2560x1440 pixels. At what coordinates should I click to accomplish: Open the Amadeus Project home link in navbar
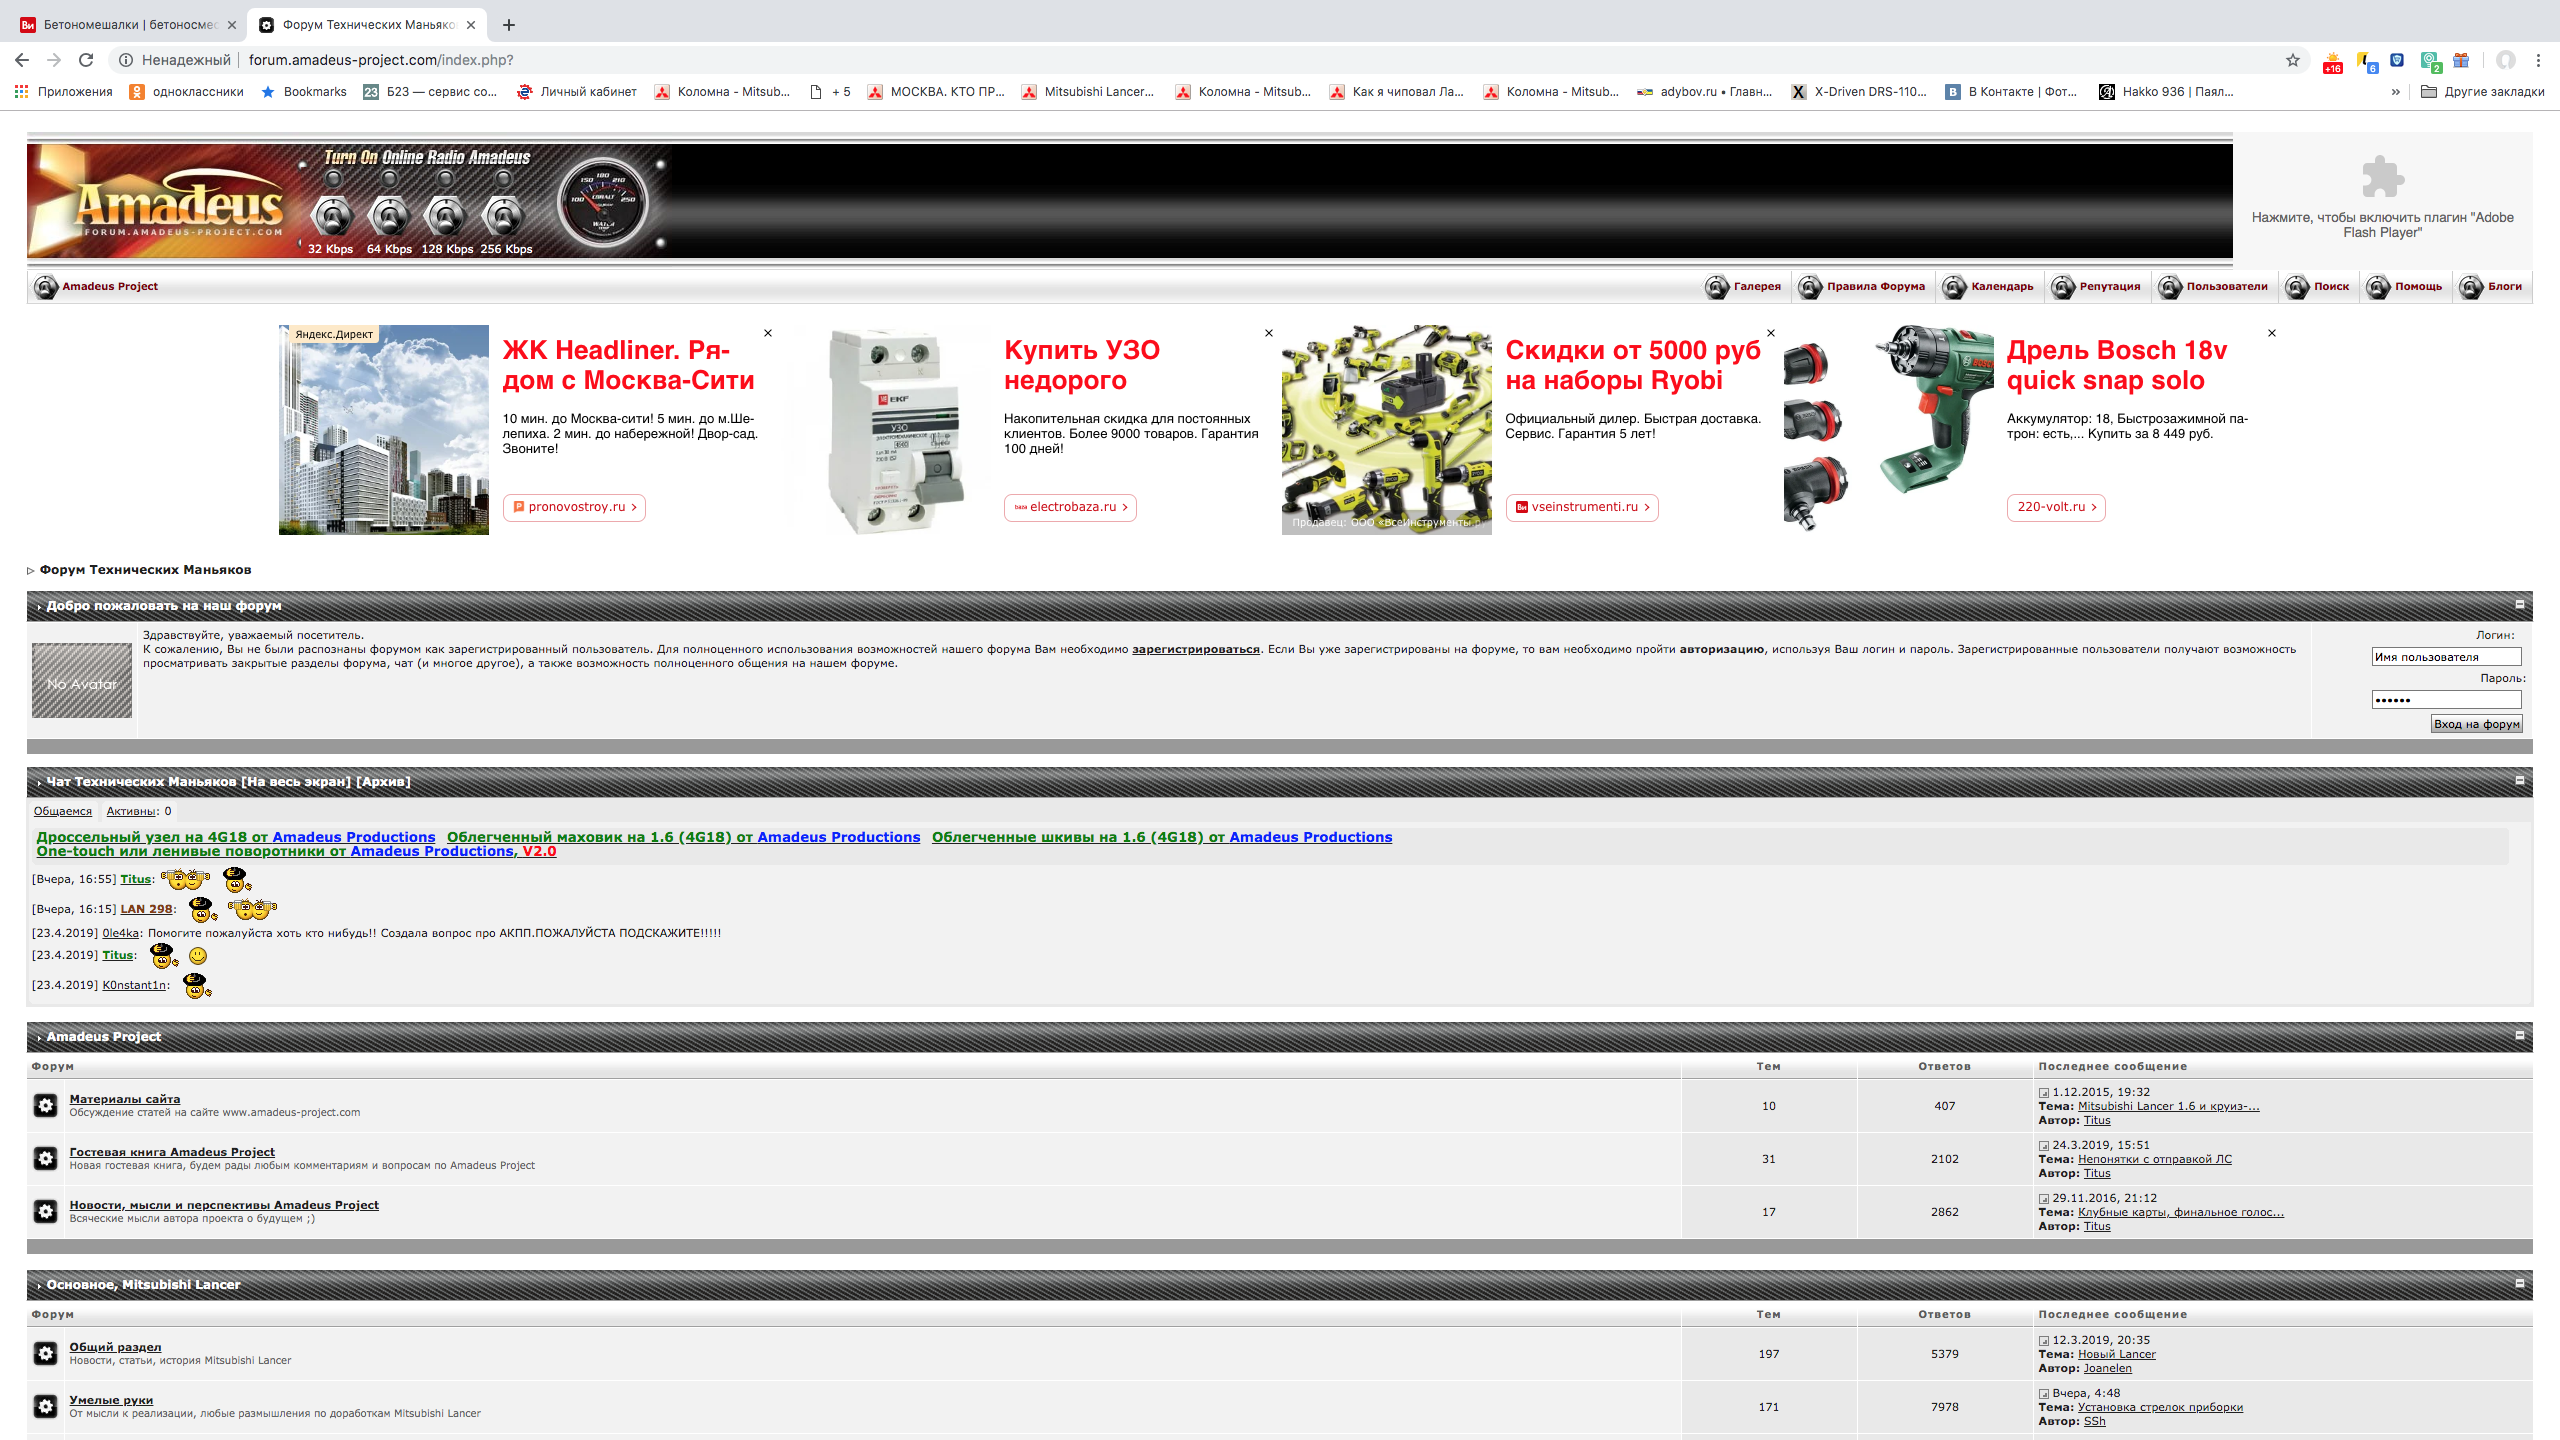[96, 287]
